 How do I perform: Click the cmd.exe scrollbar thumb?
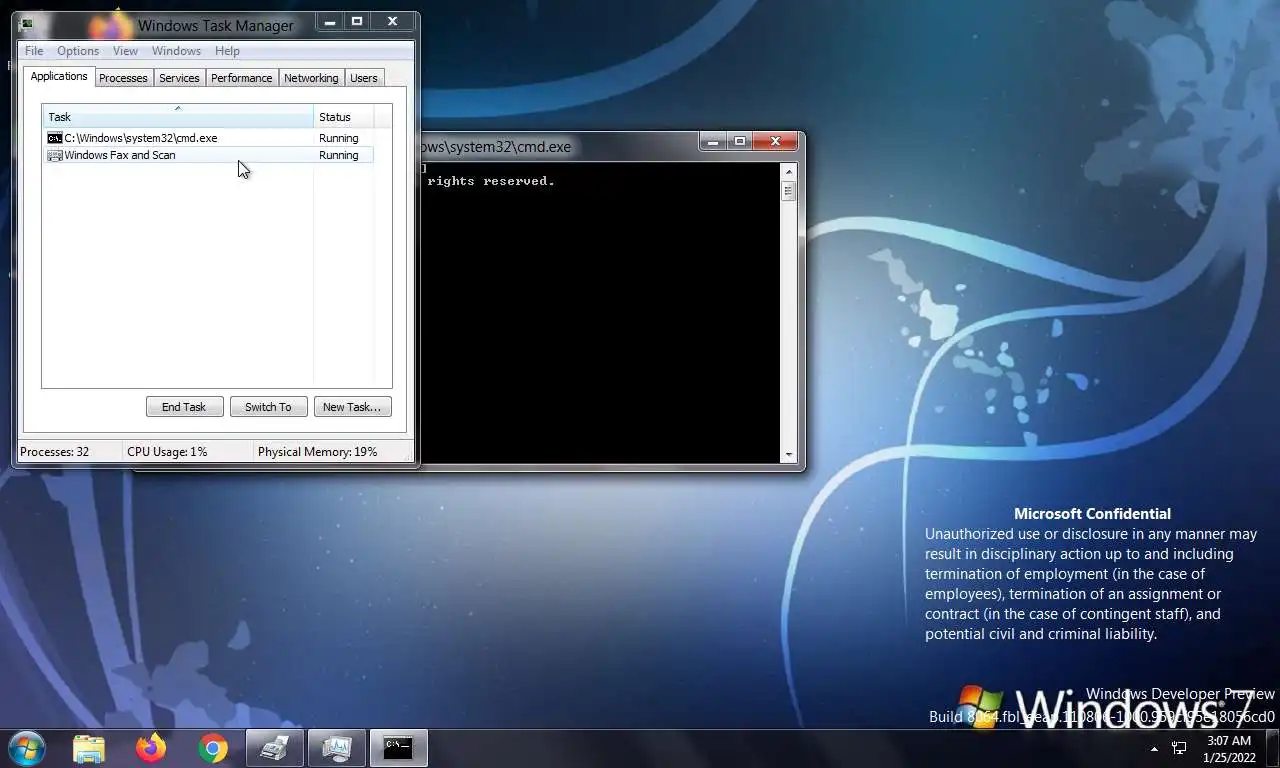point(788,191)
